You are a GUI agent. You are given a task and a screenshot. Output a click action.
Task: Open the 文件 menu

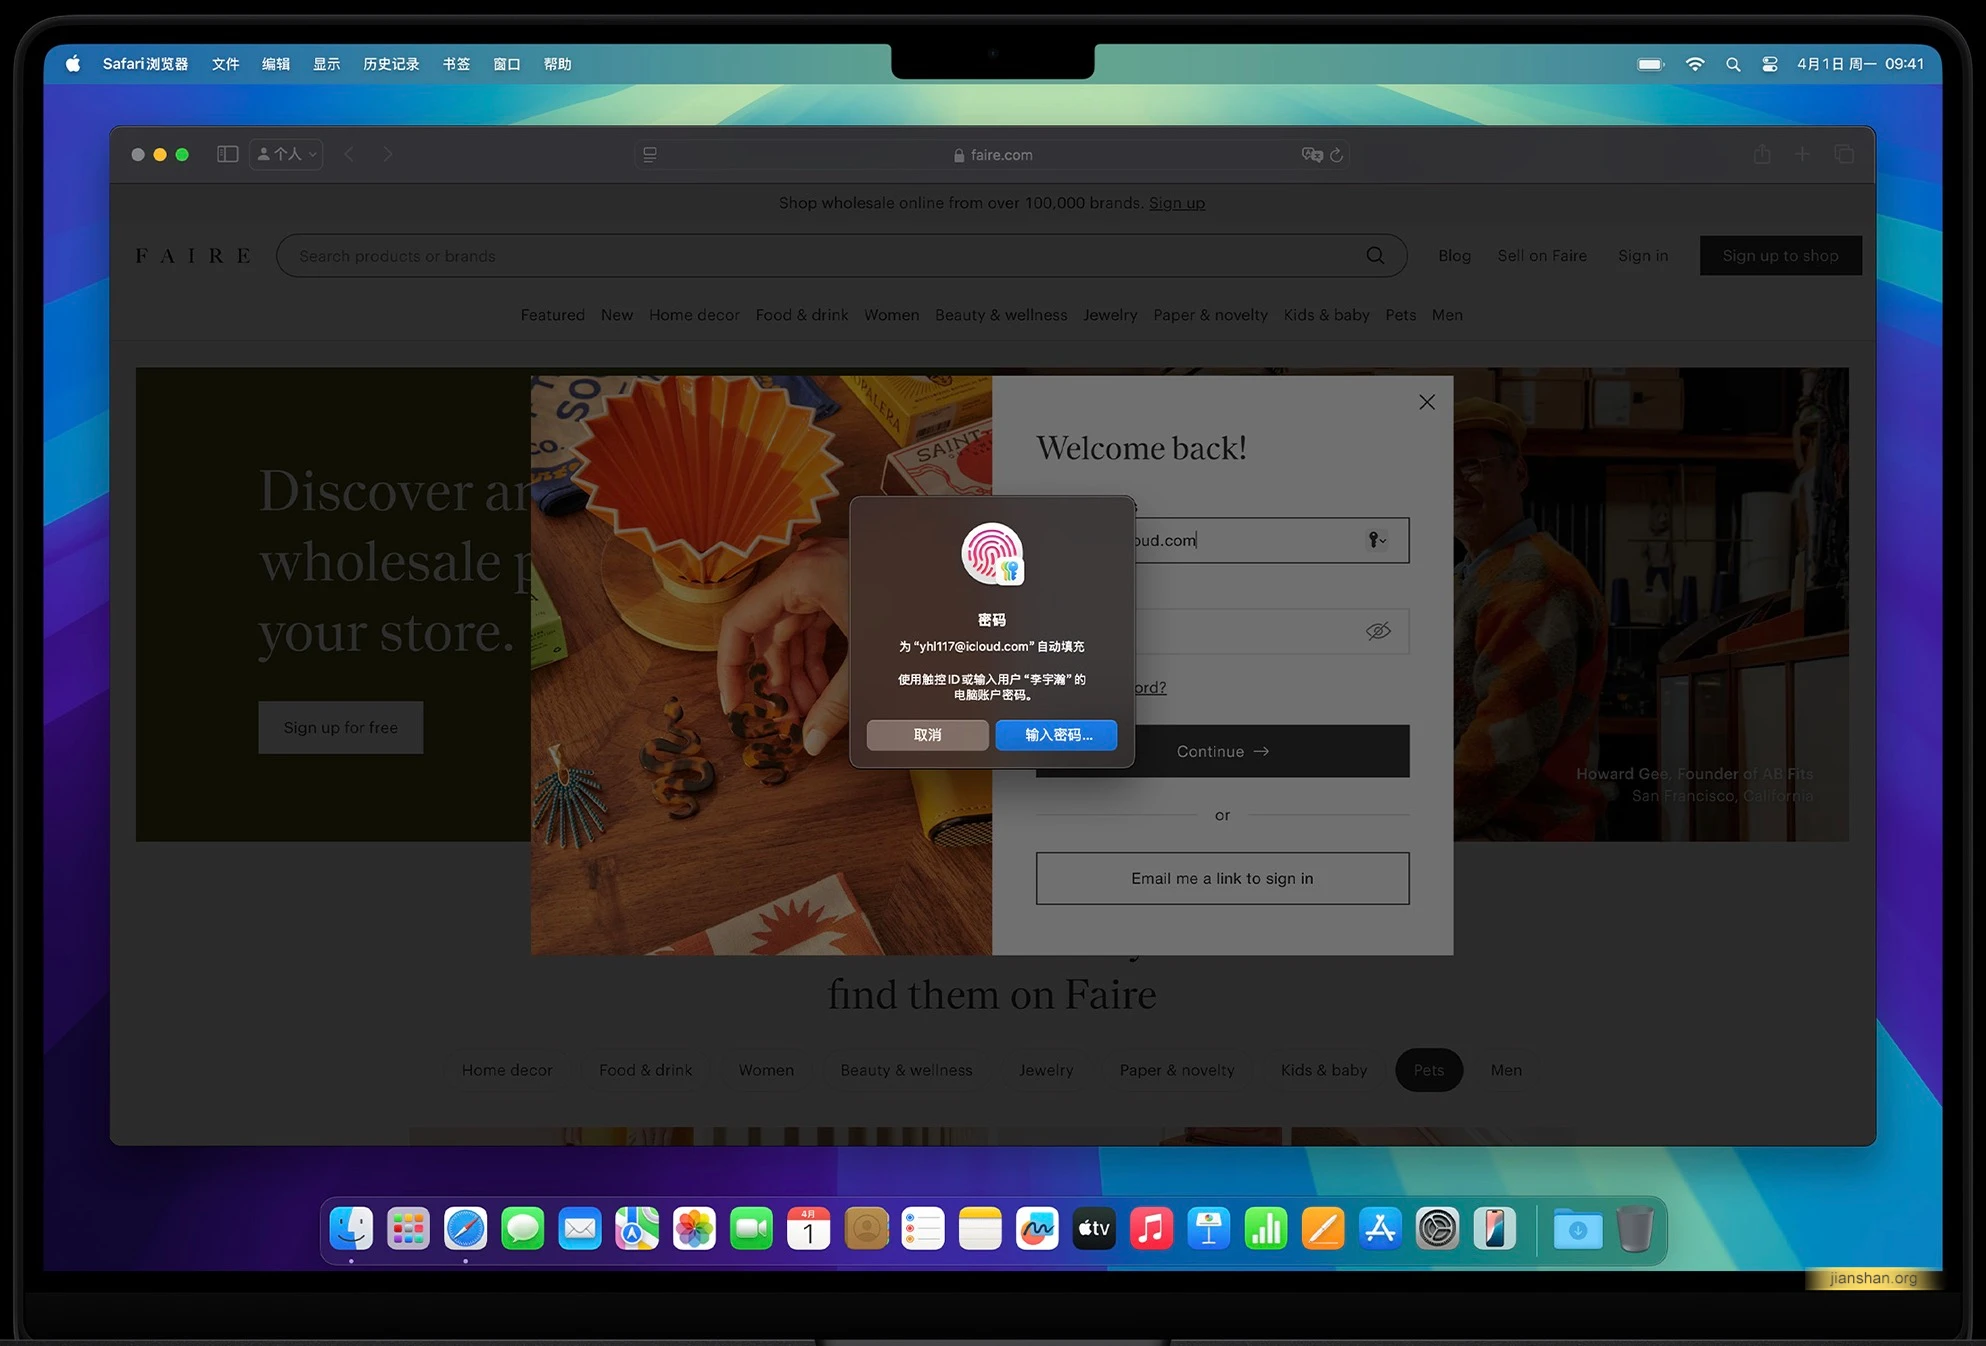coord(225,64)
